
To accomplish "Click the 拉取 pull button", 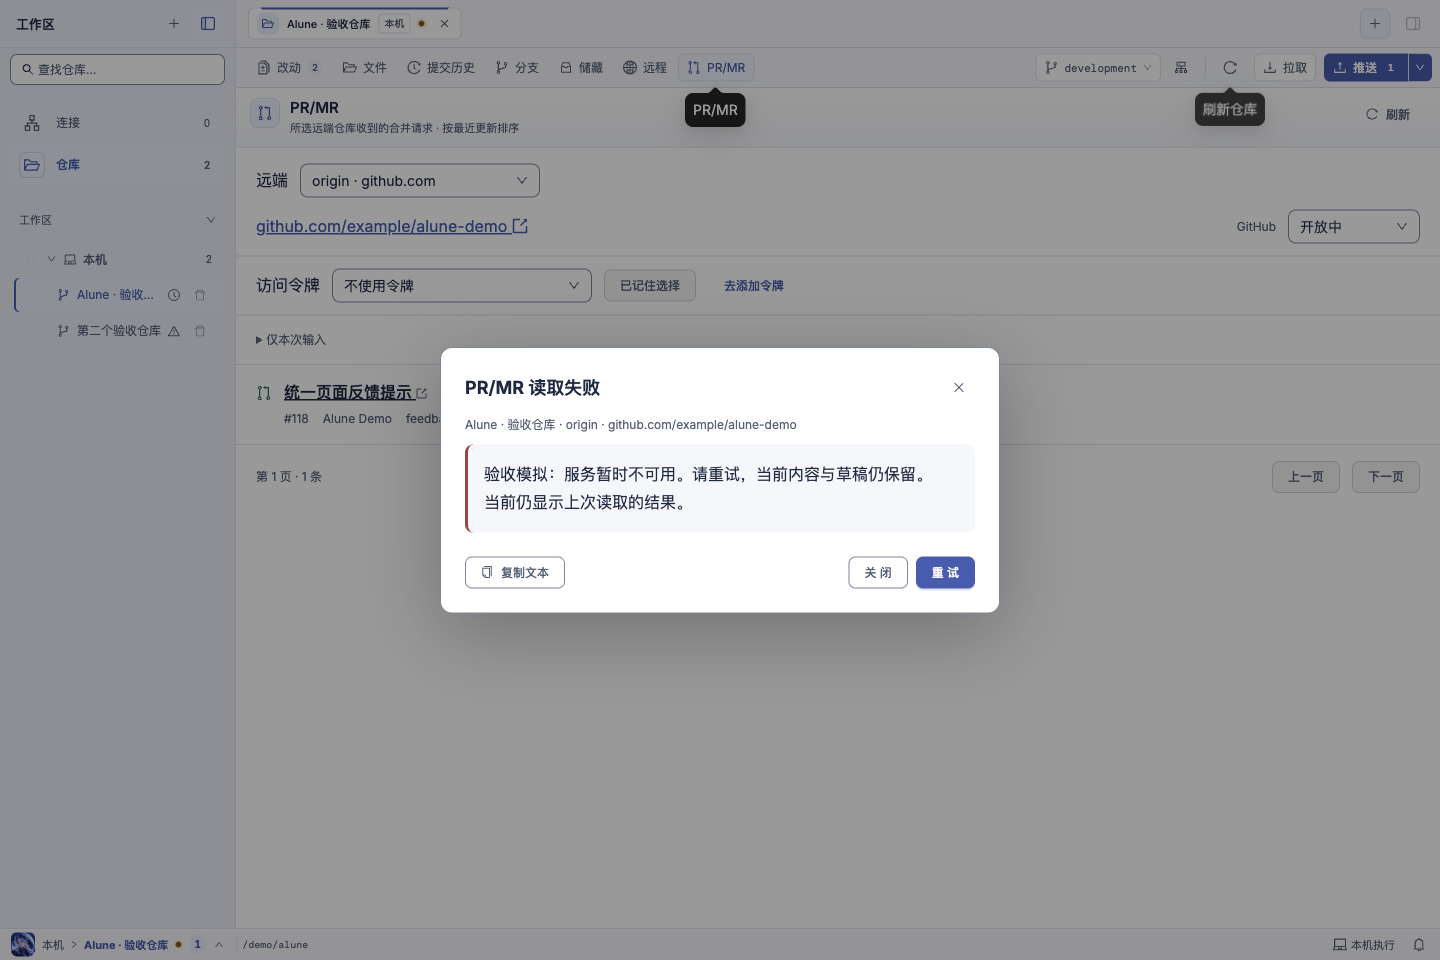I will point(1285,68).
